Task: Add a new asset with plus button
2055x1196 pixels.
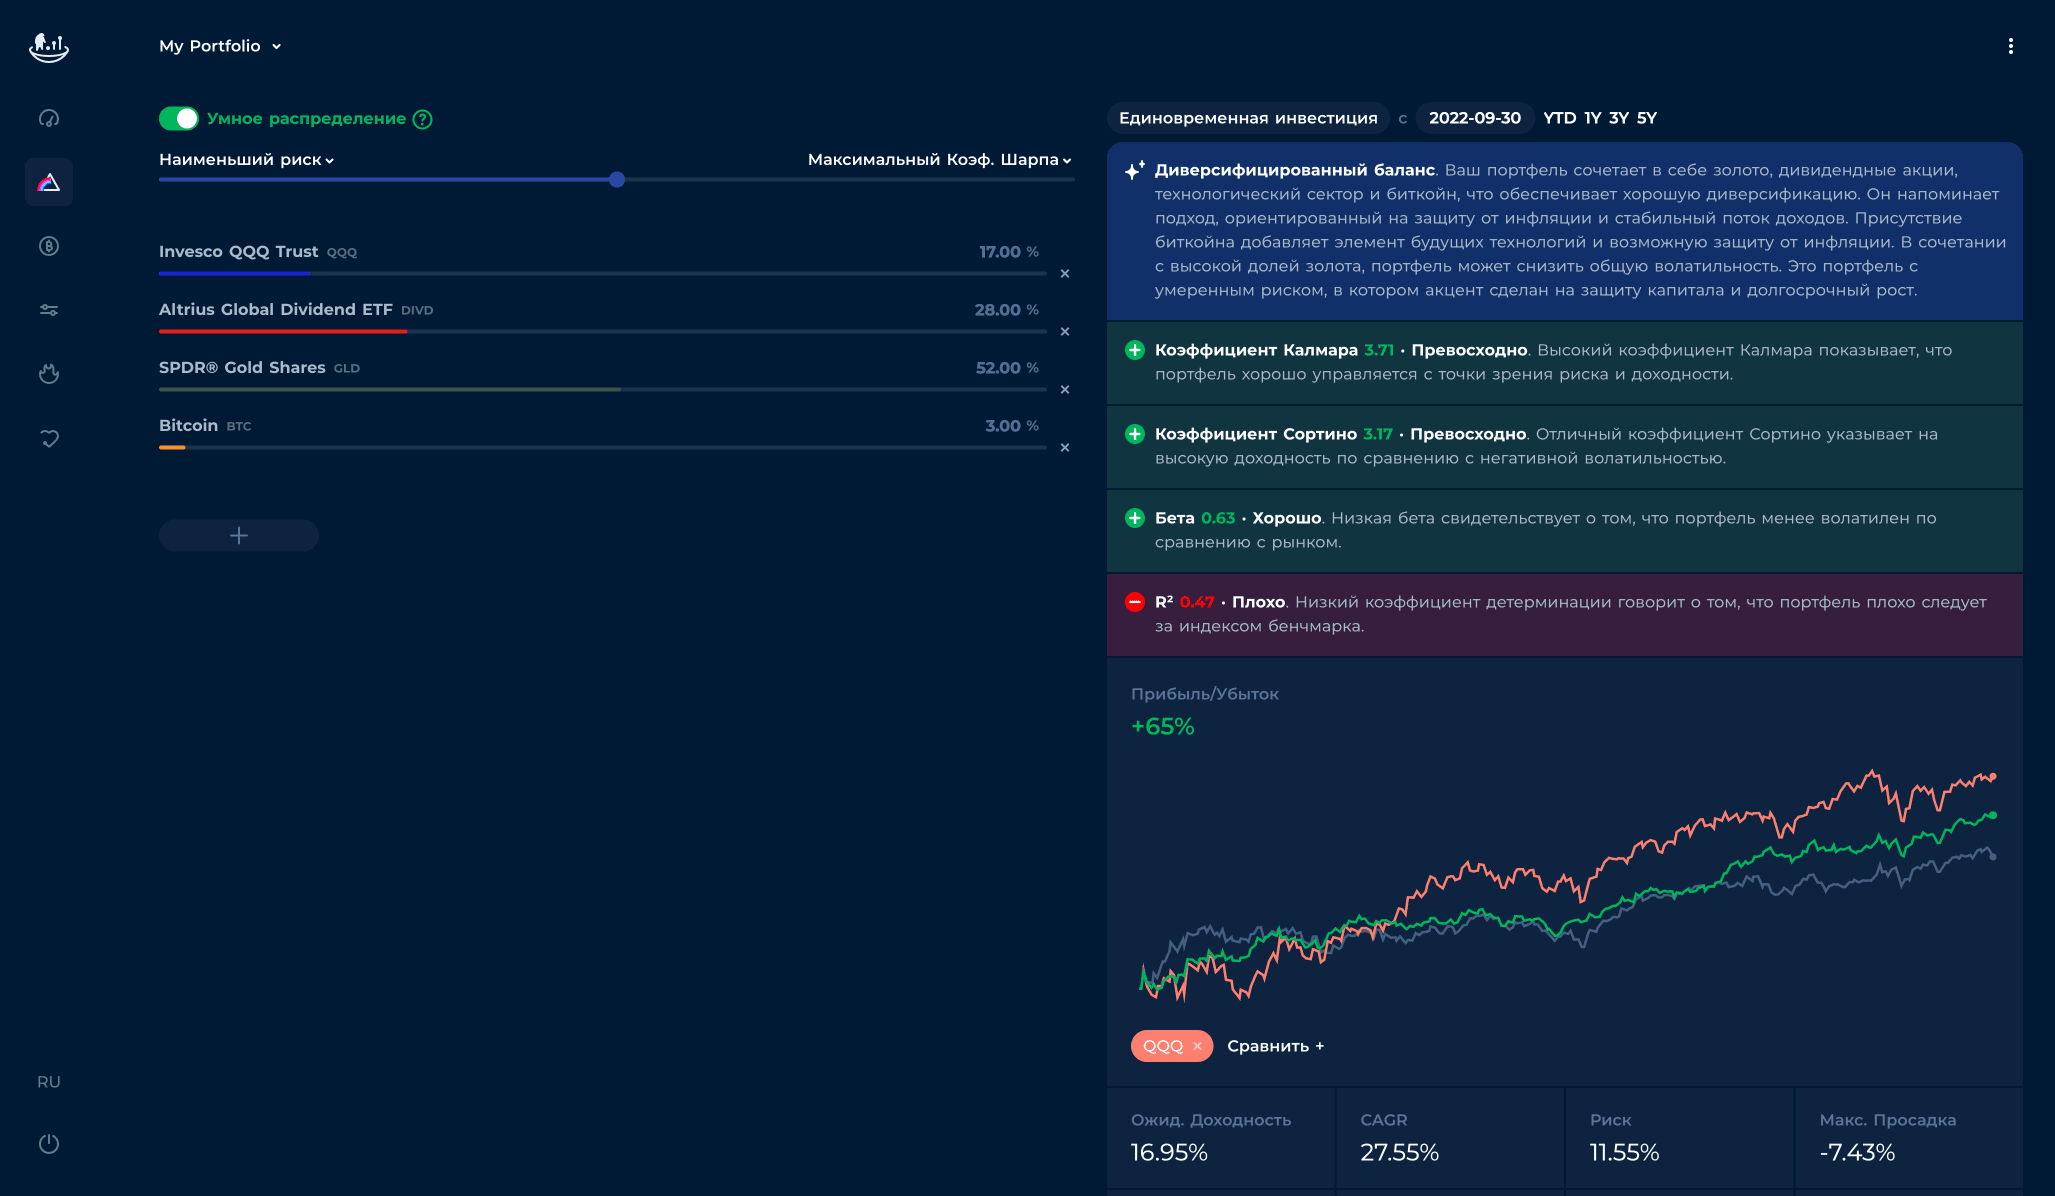Action: click(239, 536)
